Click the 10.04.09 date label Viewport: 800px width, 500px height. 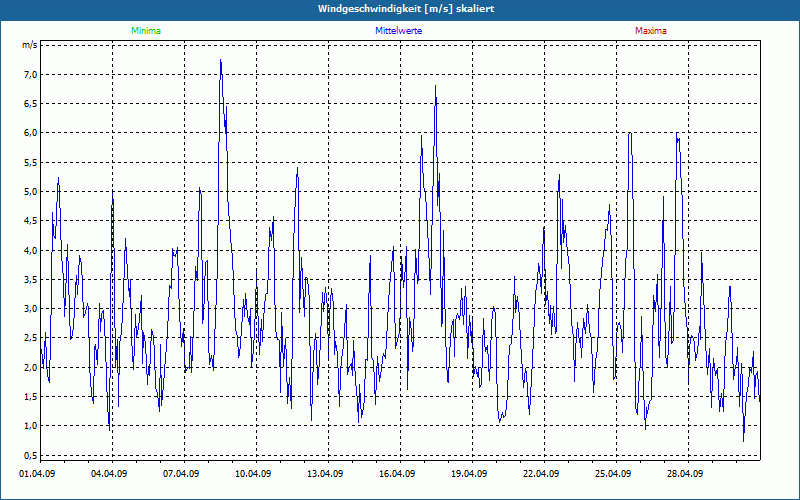[253, 473]
